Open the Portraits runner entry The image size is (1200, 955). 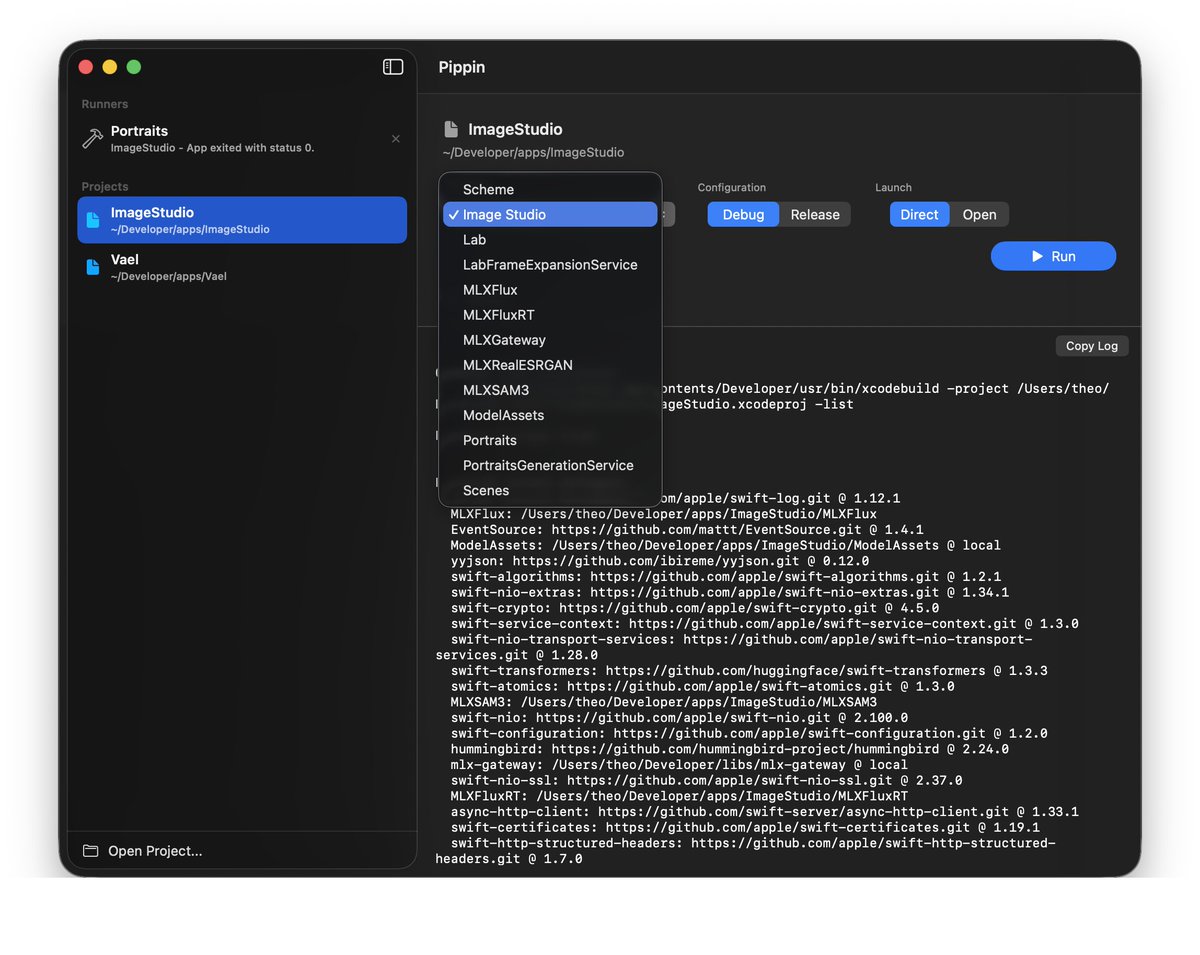click(x=242, y=139)
